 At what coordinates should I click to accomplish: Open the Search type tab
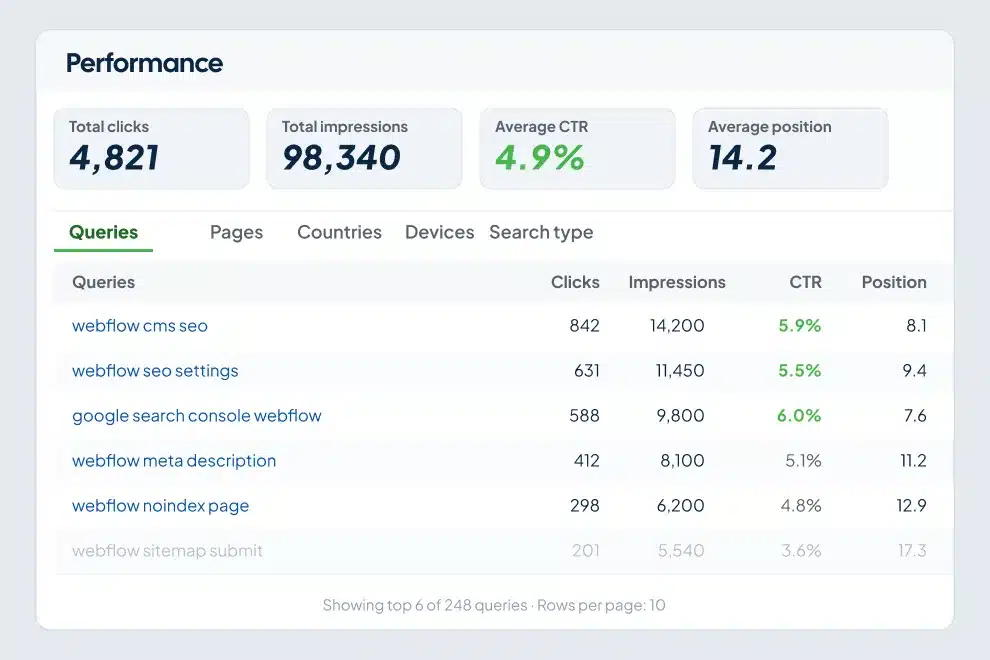(x=541, y=232)
